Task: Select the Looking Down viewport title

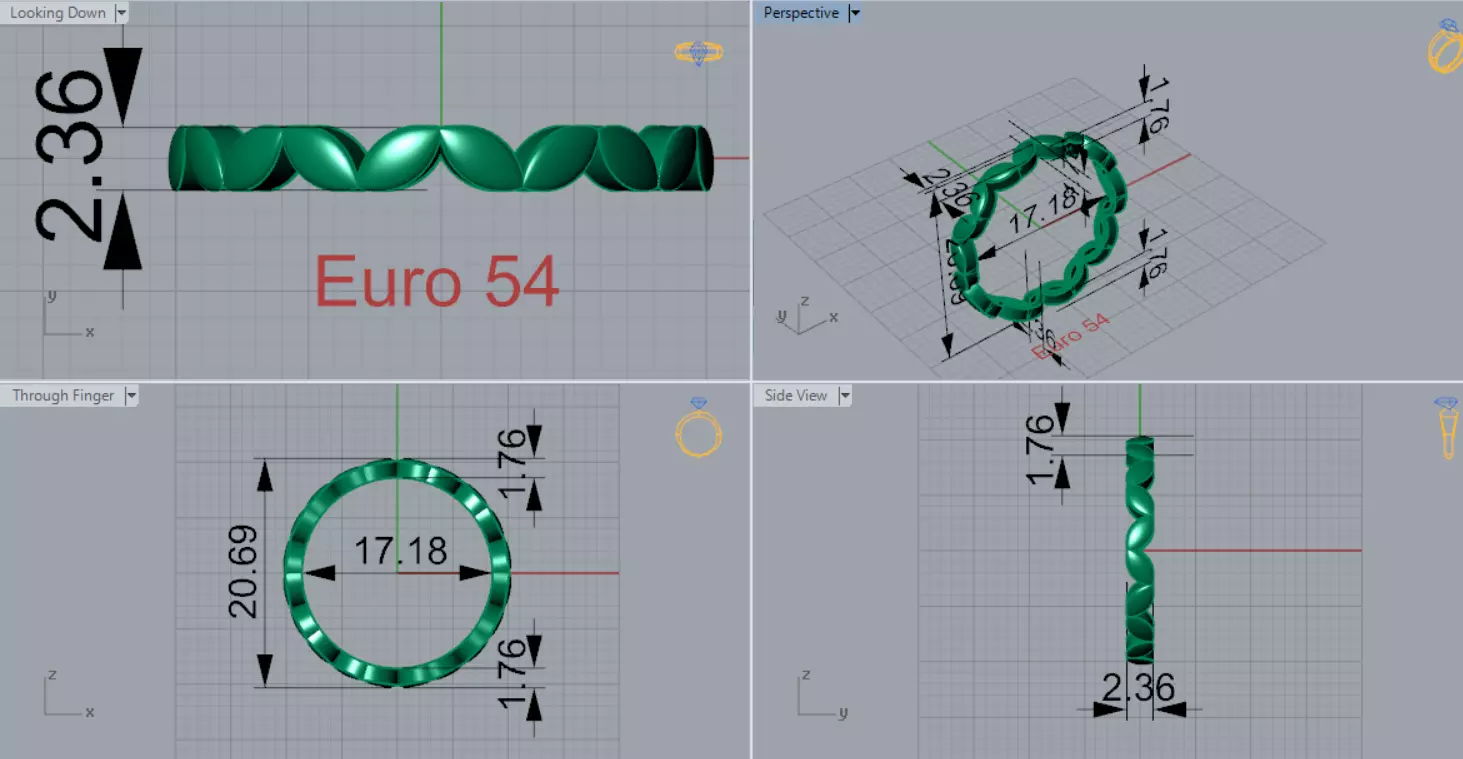Action: (58, 13)
